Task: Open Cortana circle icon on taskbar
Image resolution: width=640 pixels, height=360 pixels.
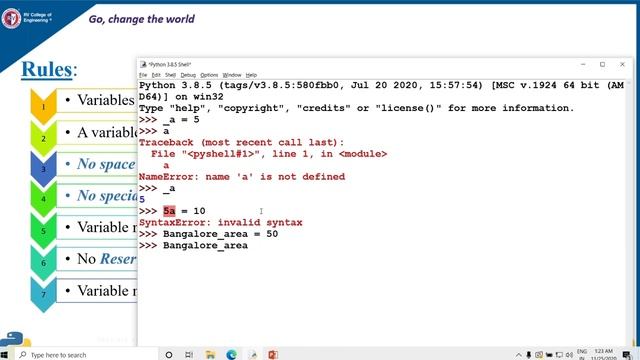Action: coord(169,355)
